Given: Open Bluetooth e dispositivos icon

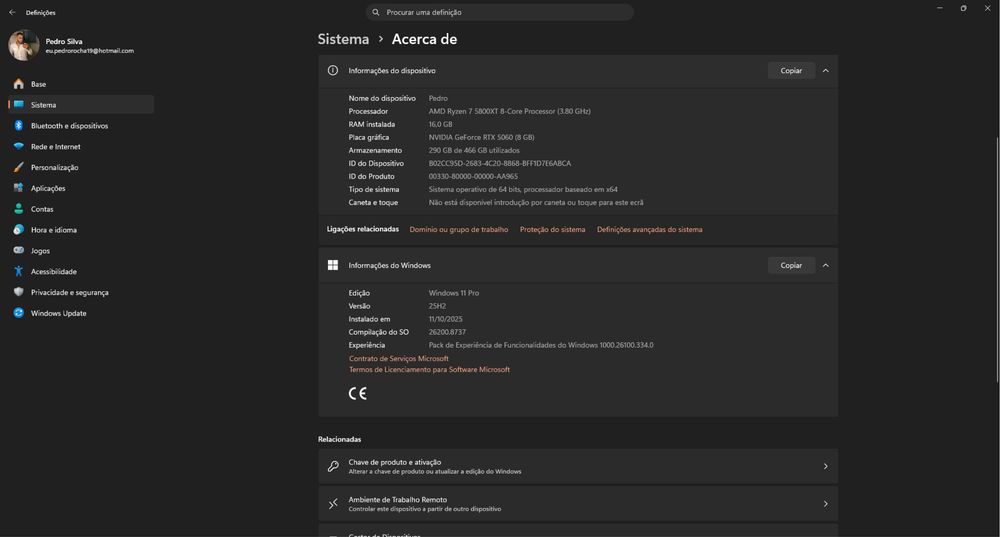Looking at the screenshot, I should [x=18, y=126].
